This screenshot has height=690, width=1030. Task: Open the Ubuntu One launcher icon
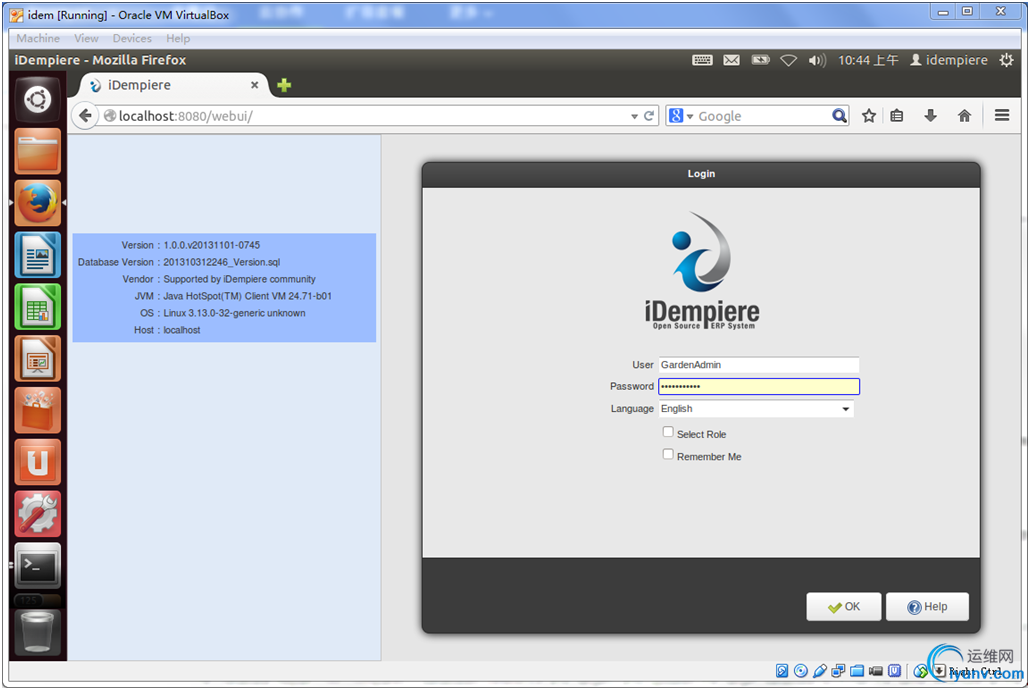pyautogui.click(x=37, y=463)
